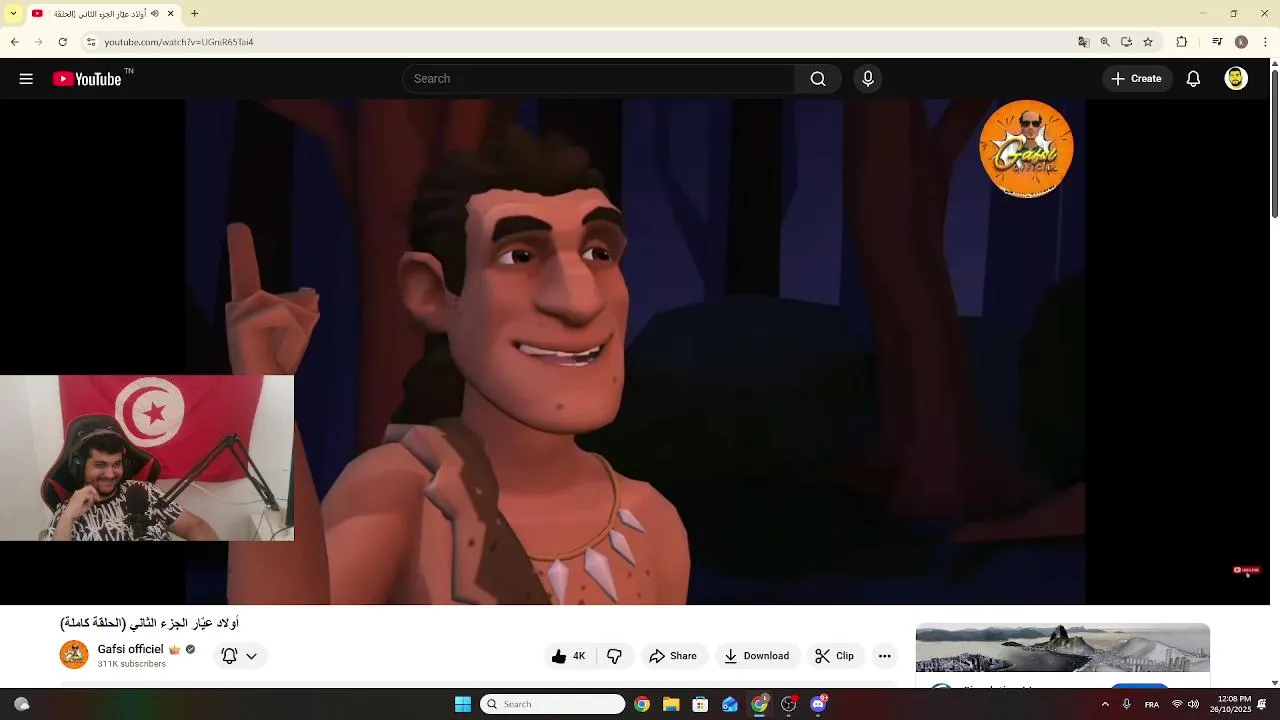
Task: Create a Clip of the video
Action: click(x=835, y=656)
